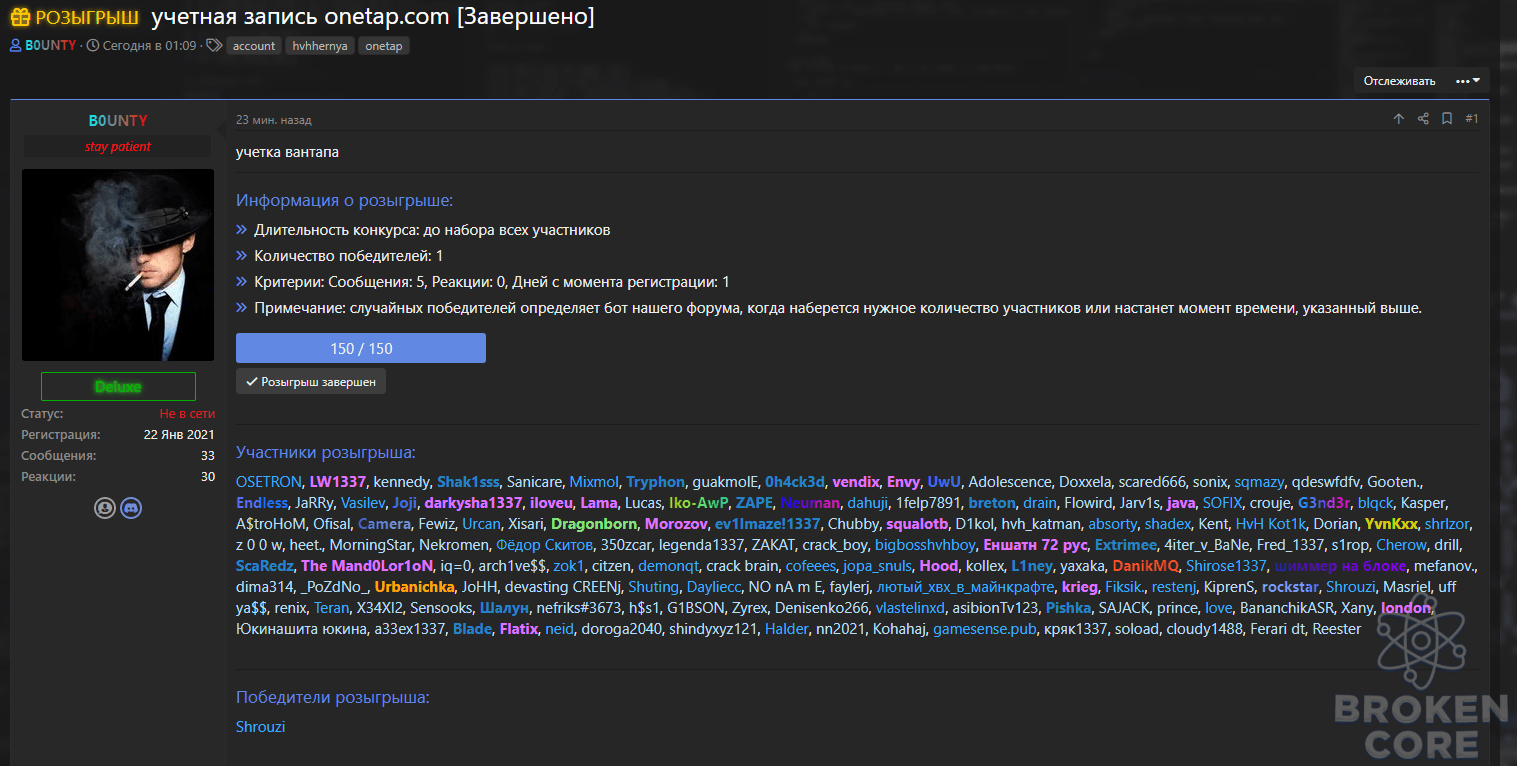Click the gift icon beside РОЗЫГРЫШ title
Image resolution: width=1517 pixels, height=766 pixels.
coord(21,18)
